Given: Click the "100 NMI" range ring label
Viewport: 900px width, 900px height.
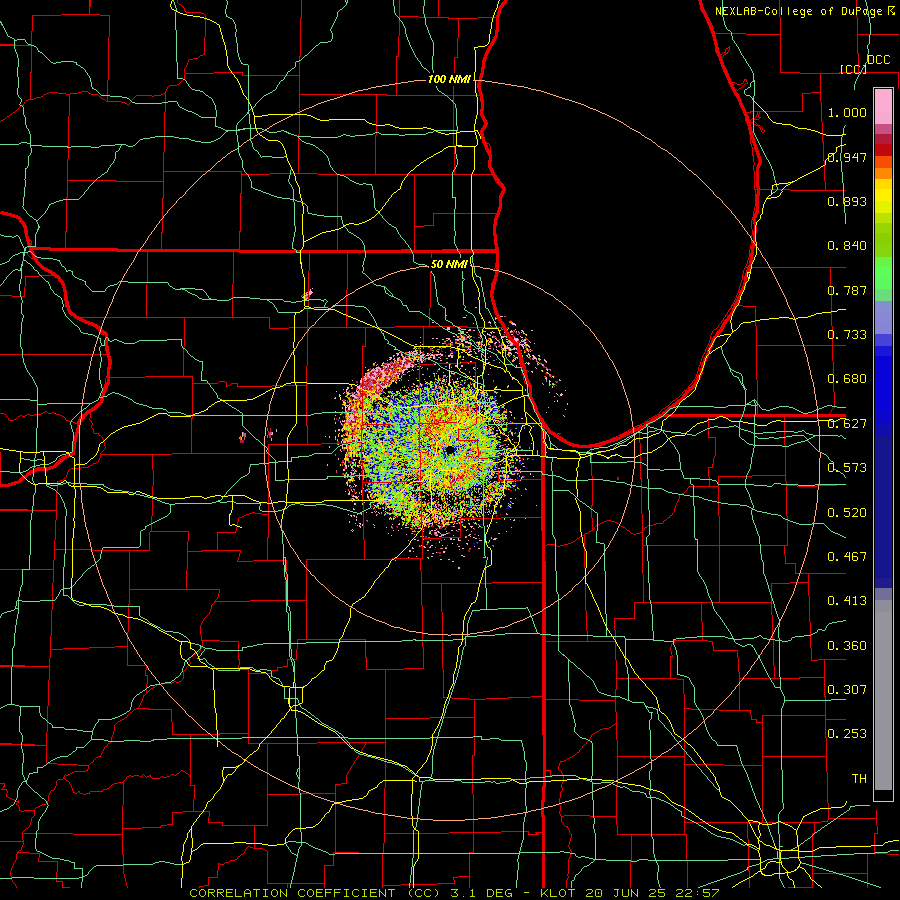Looking at the screenshot, I should click(x=449, y=79).
